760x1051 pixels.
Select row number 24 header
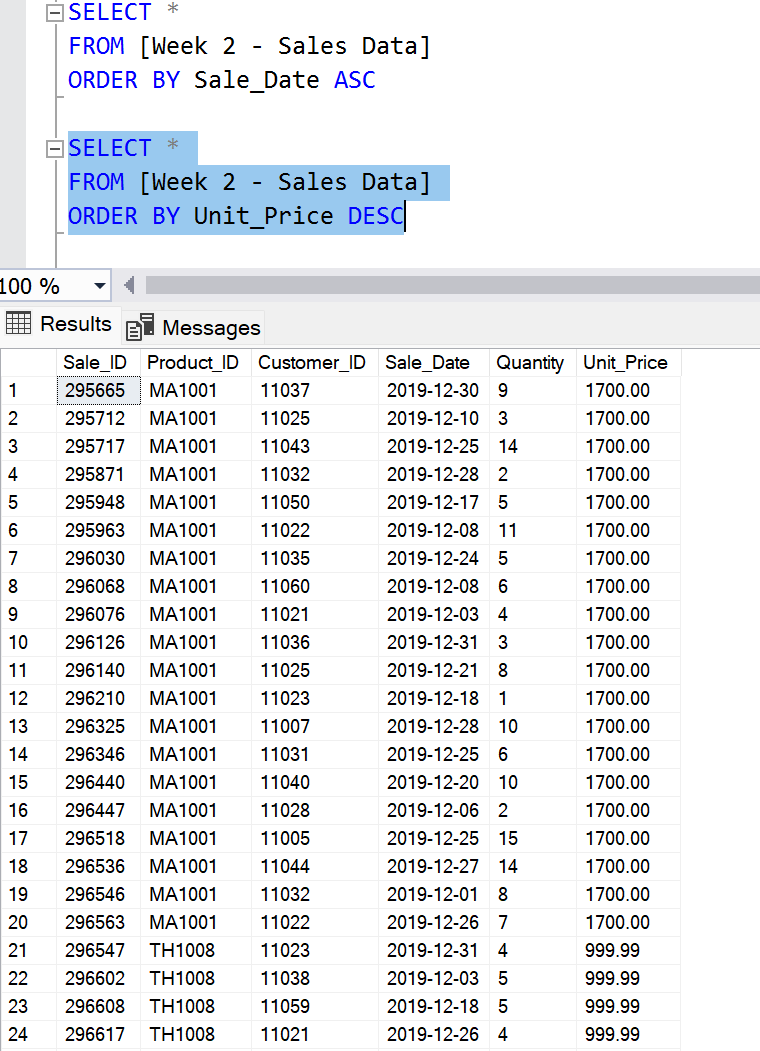coord(29,1034)
